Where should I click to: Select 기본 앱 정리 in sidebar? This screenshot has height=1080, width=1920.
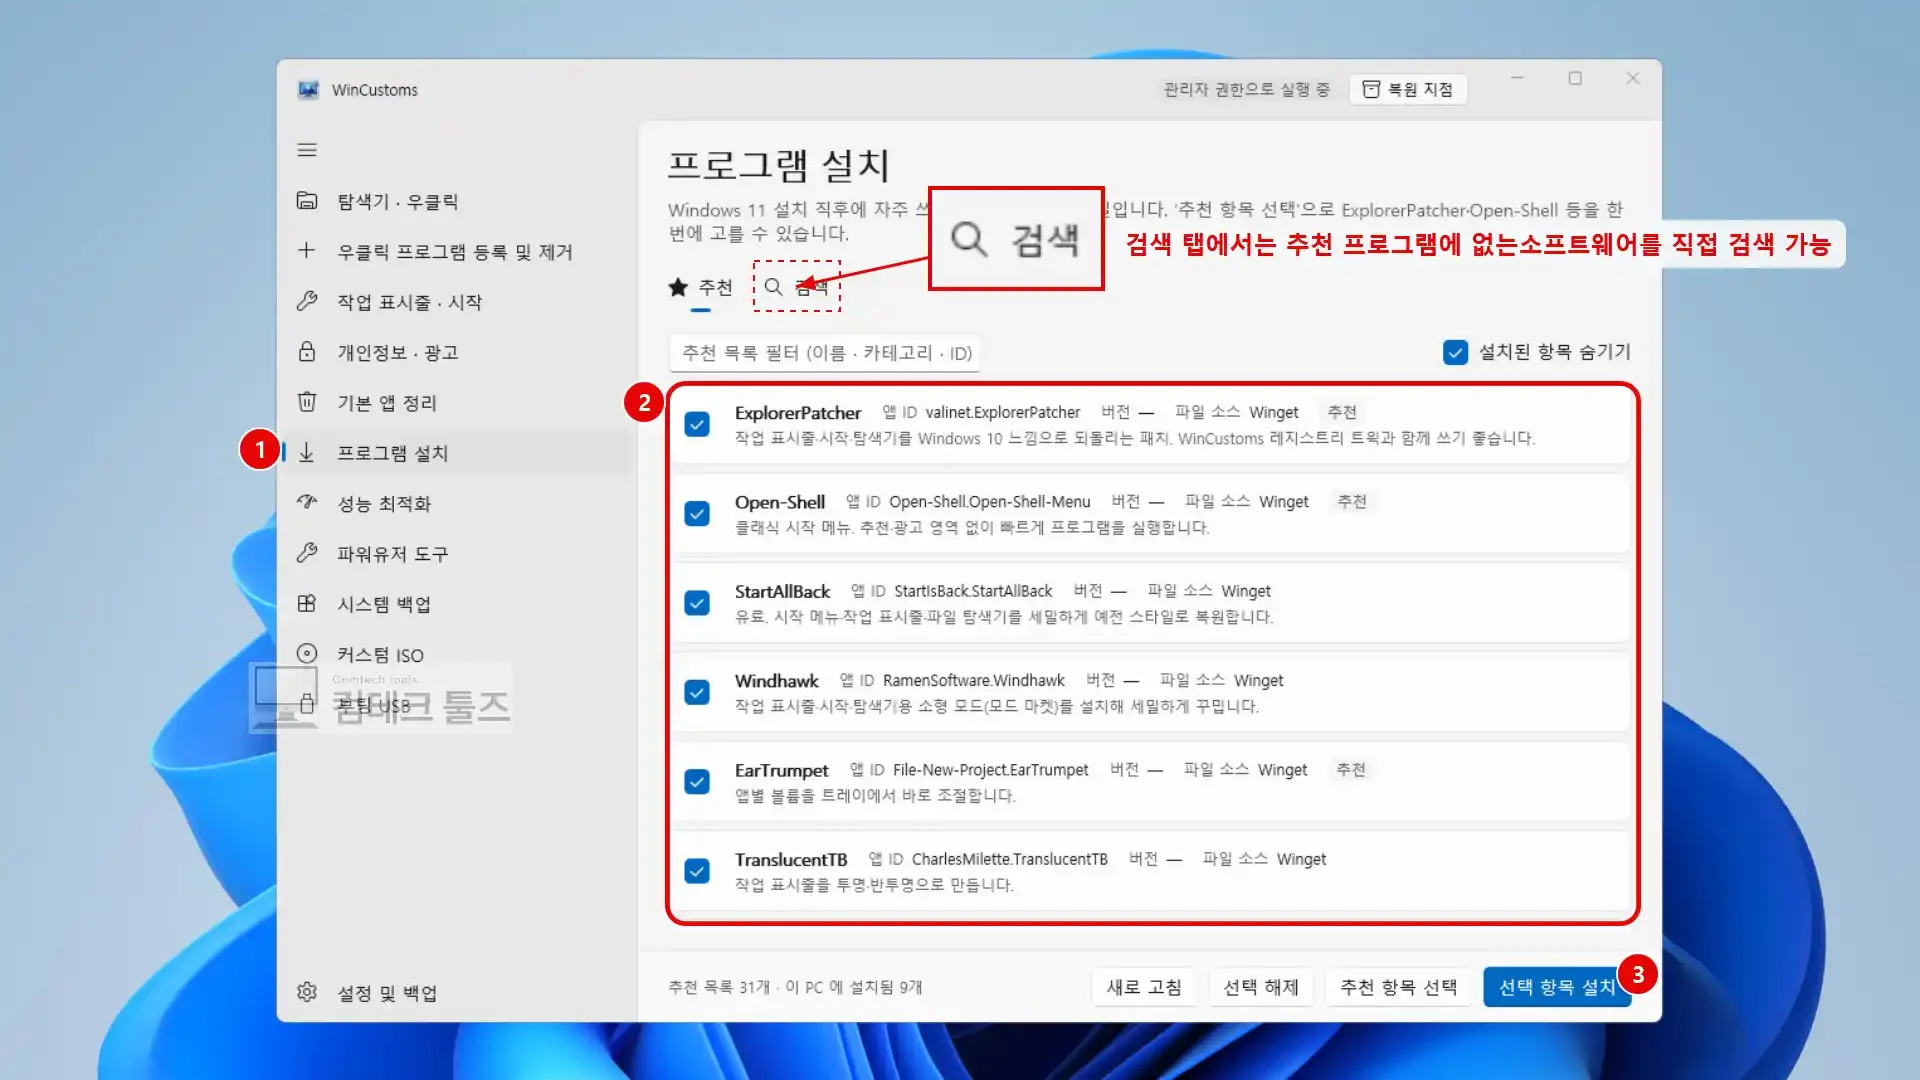pyautogui.click(x=457, y=402)
